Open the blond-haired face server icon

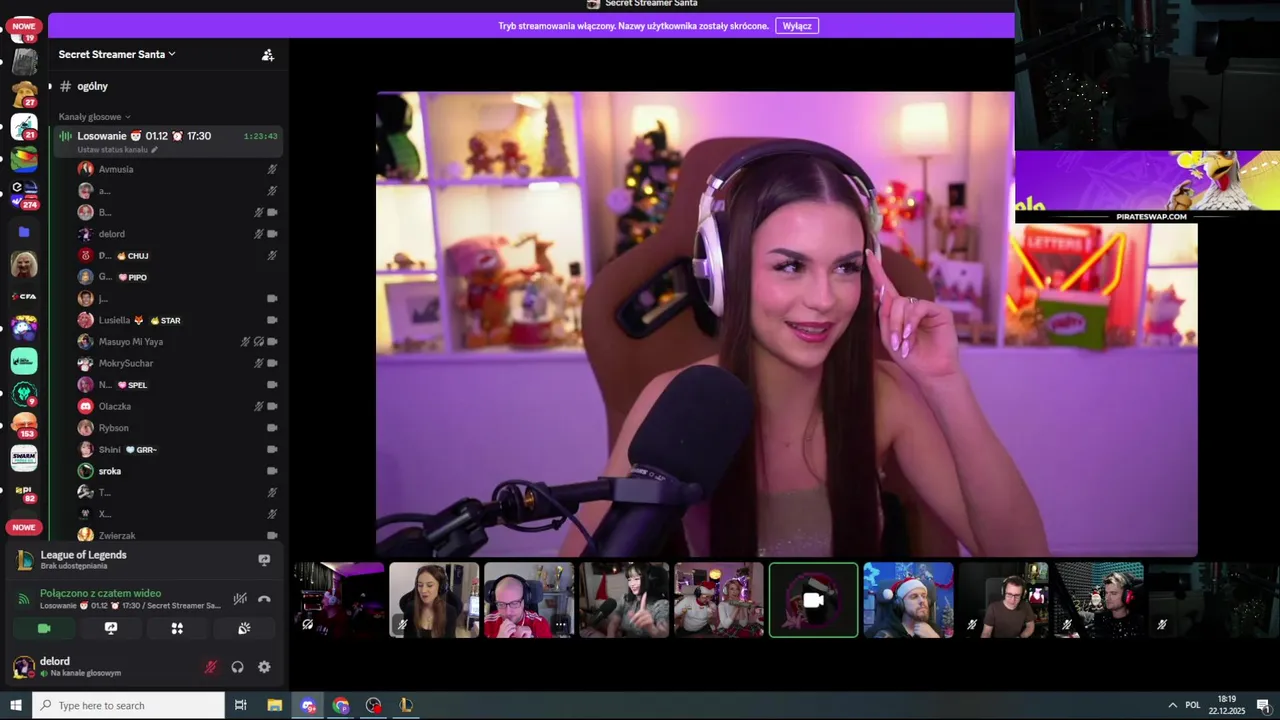tap(24, 264)
